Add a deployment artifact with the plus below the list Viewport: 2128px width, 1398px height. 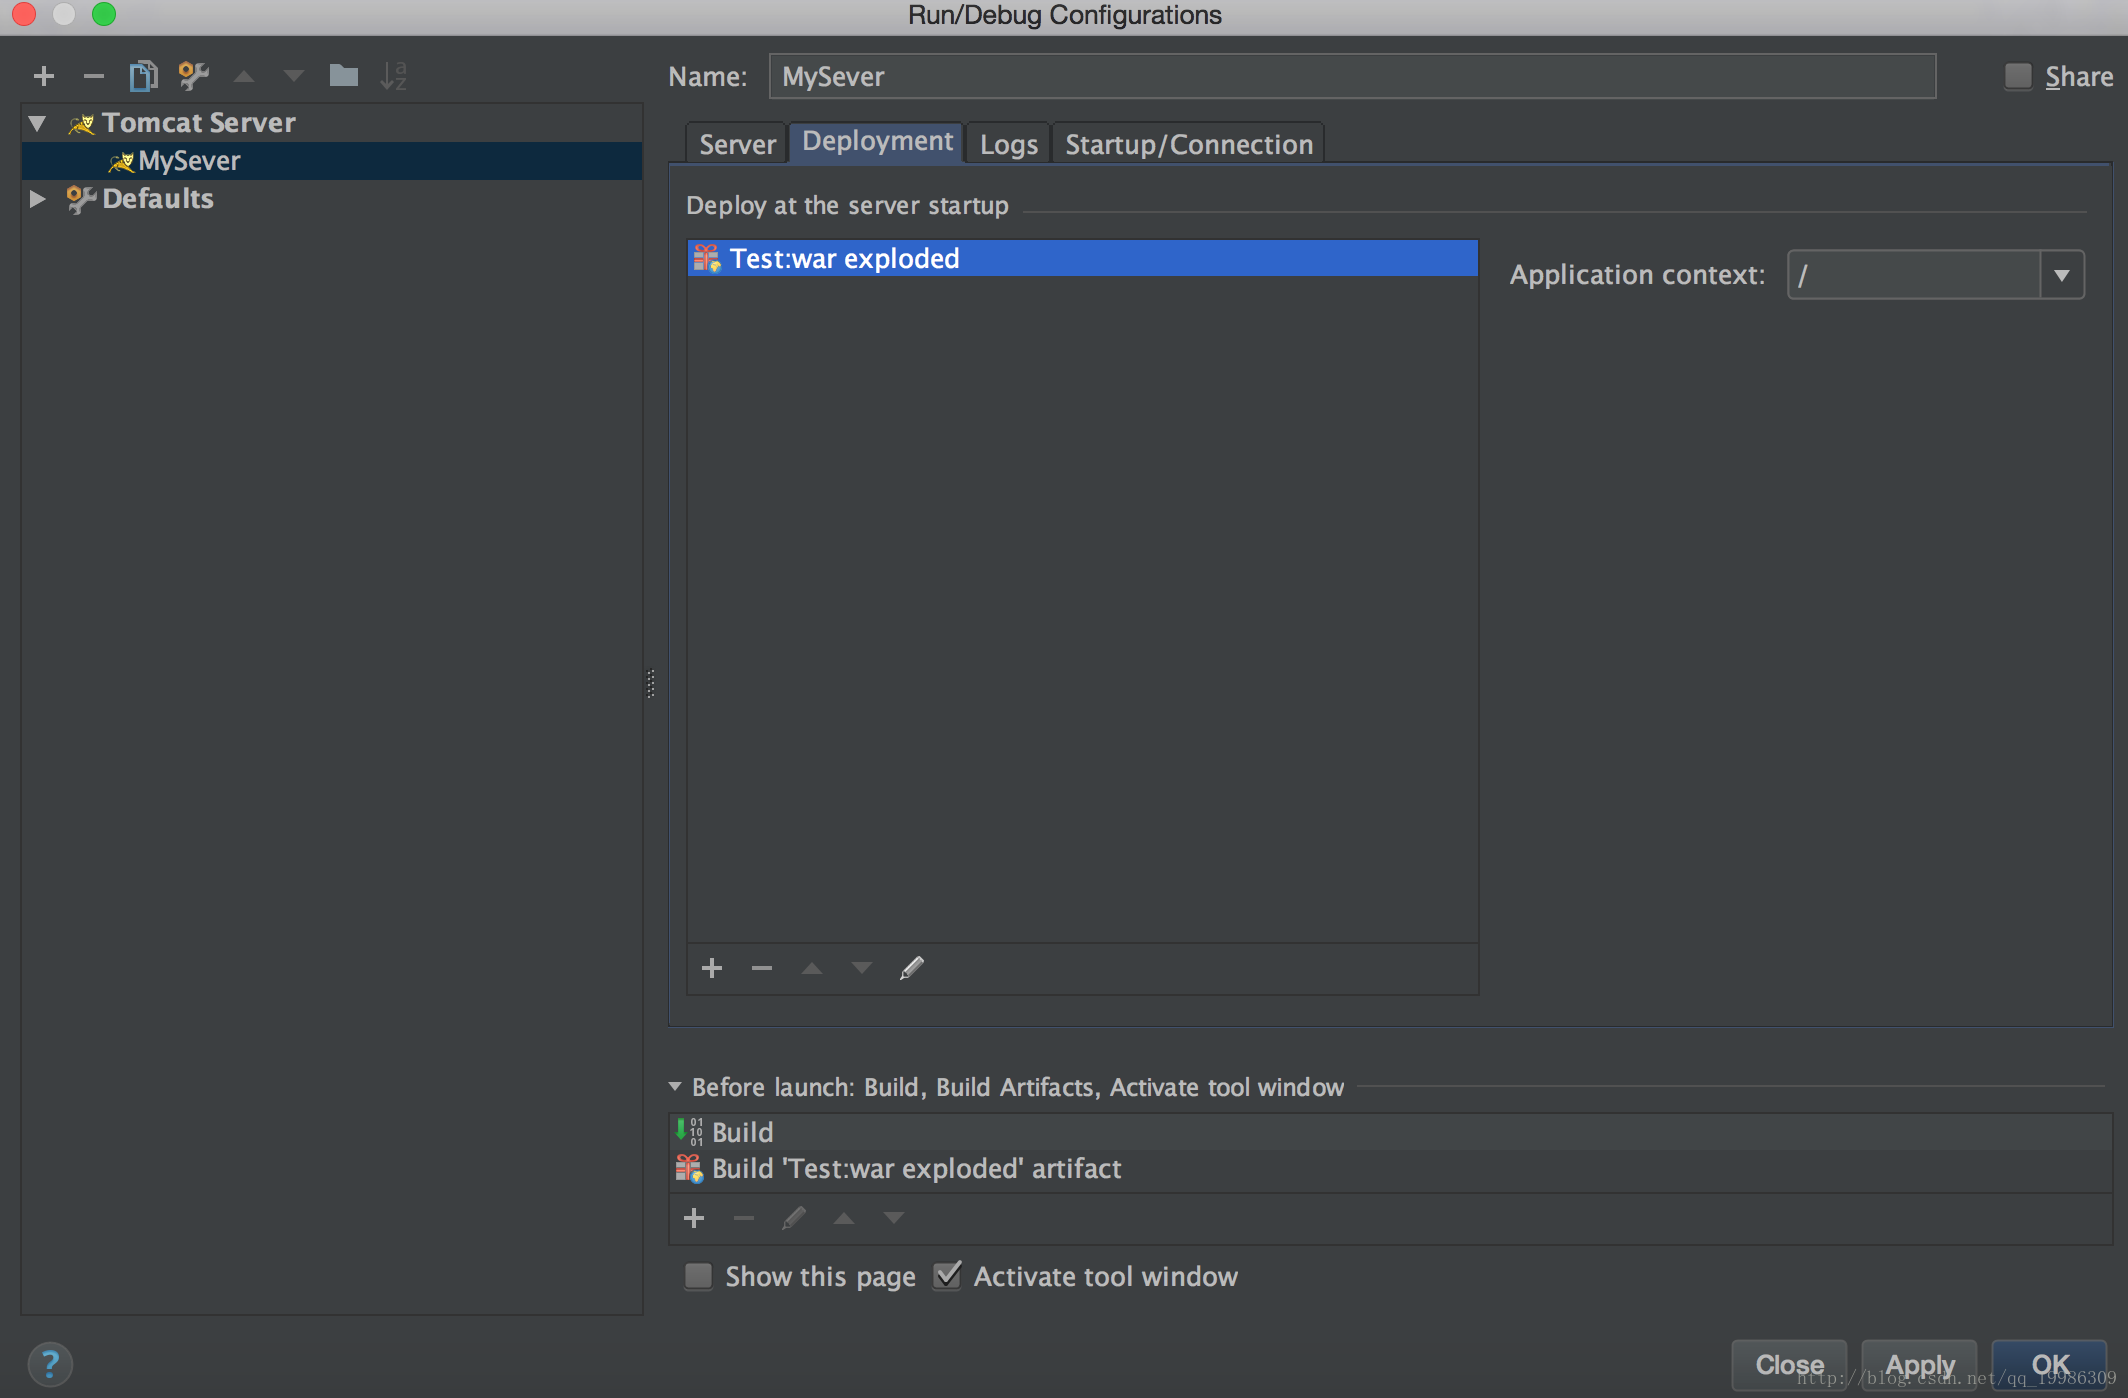pyautogui.click(x=712, y=968)
